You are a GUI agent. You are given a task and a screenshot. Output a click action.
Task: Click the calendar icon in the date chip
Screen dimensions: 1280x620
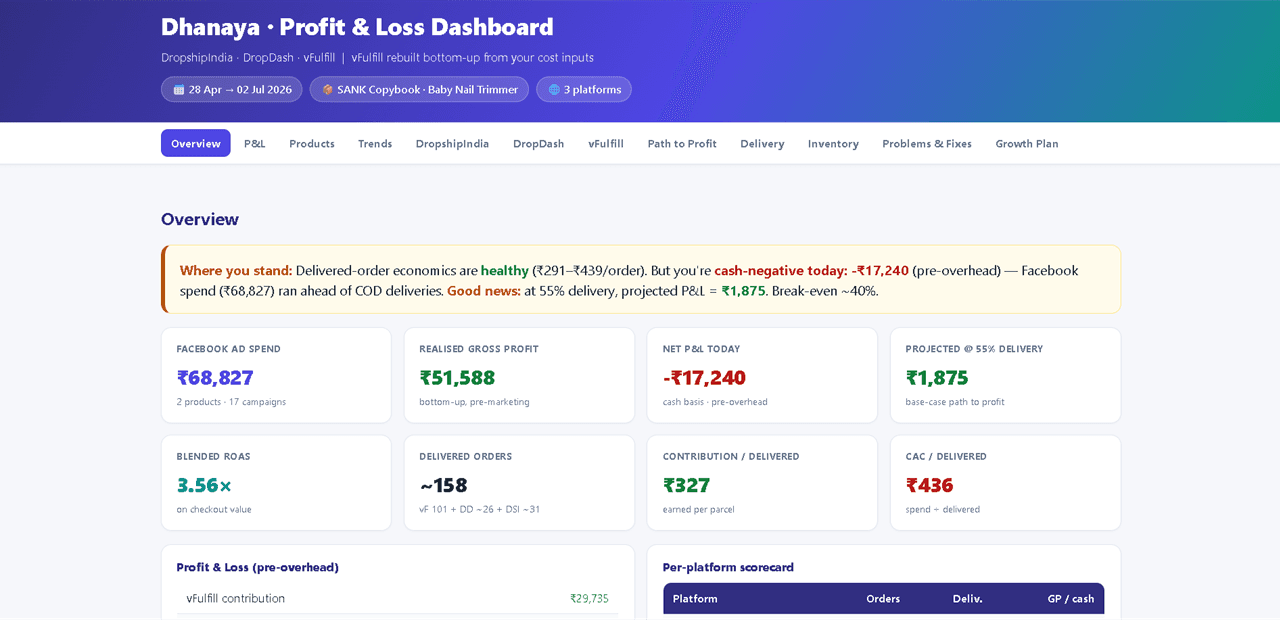click(x=179, y=90)
